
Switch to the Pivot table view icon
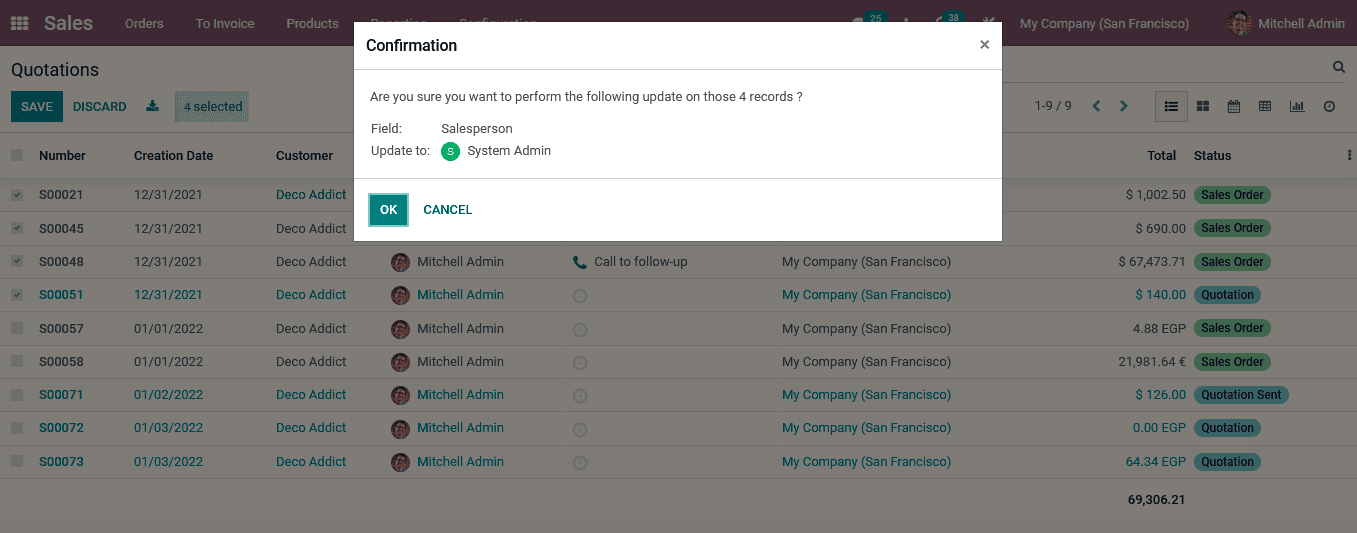coord(1265,106)
